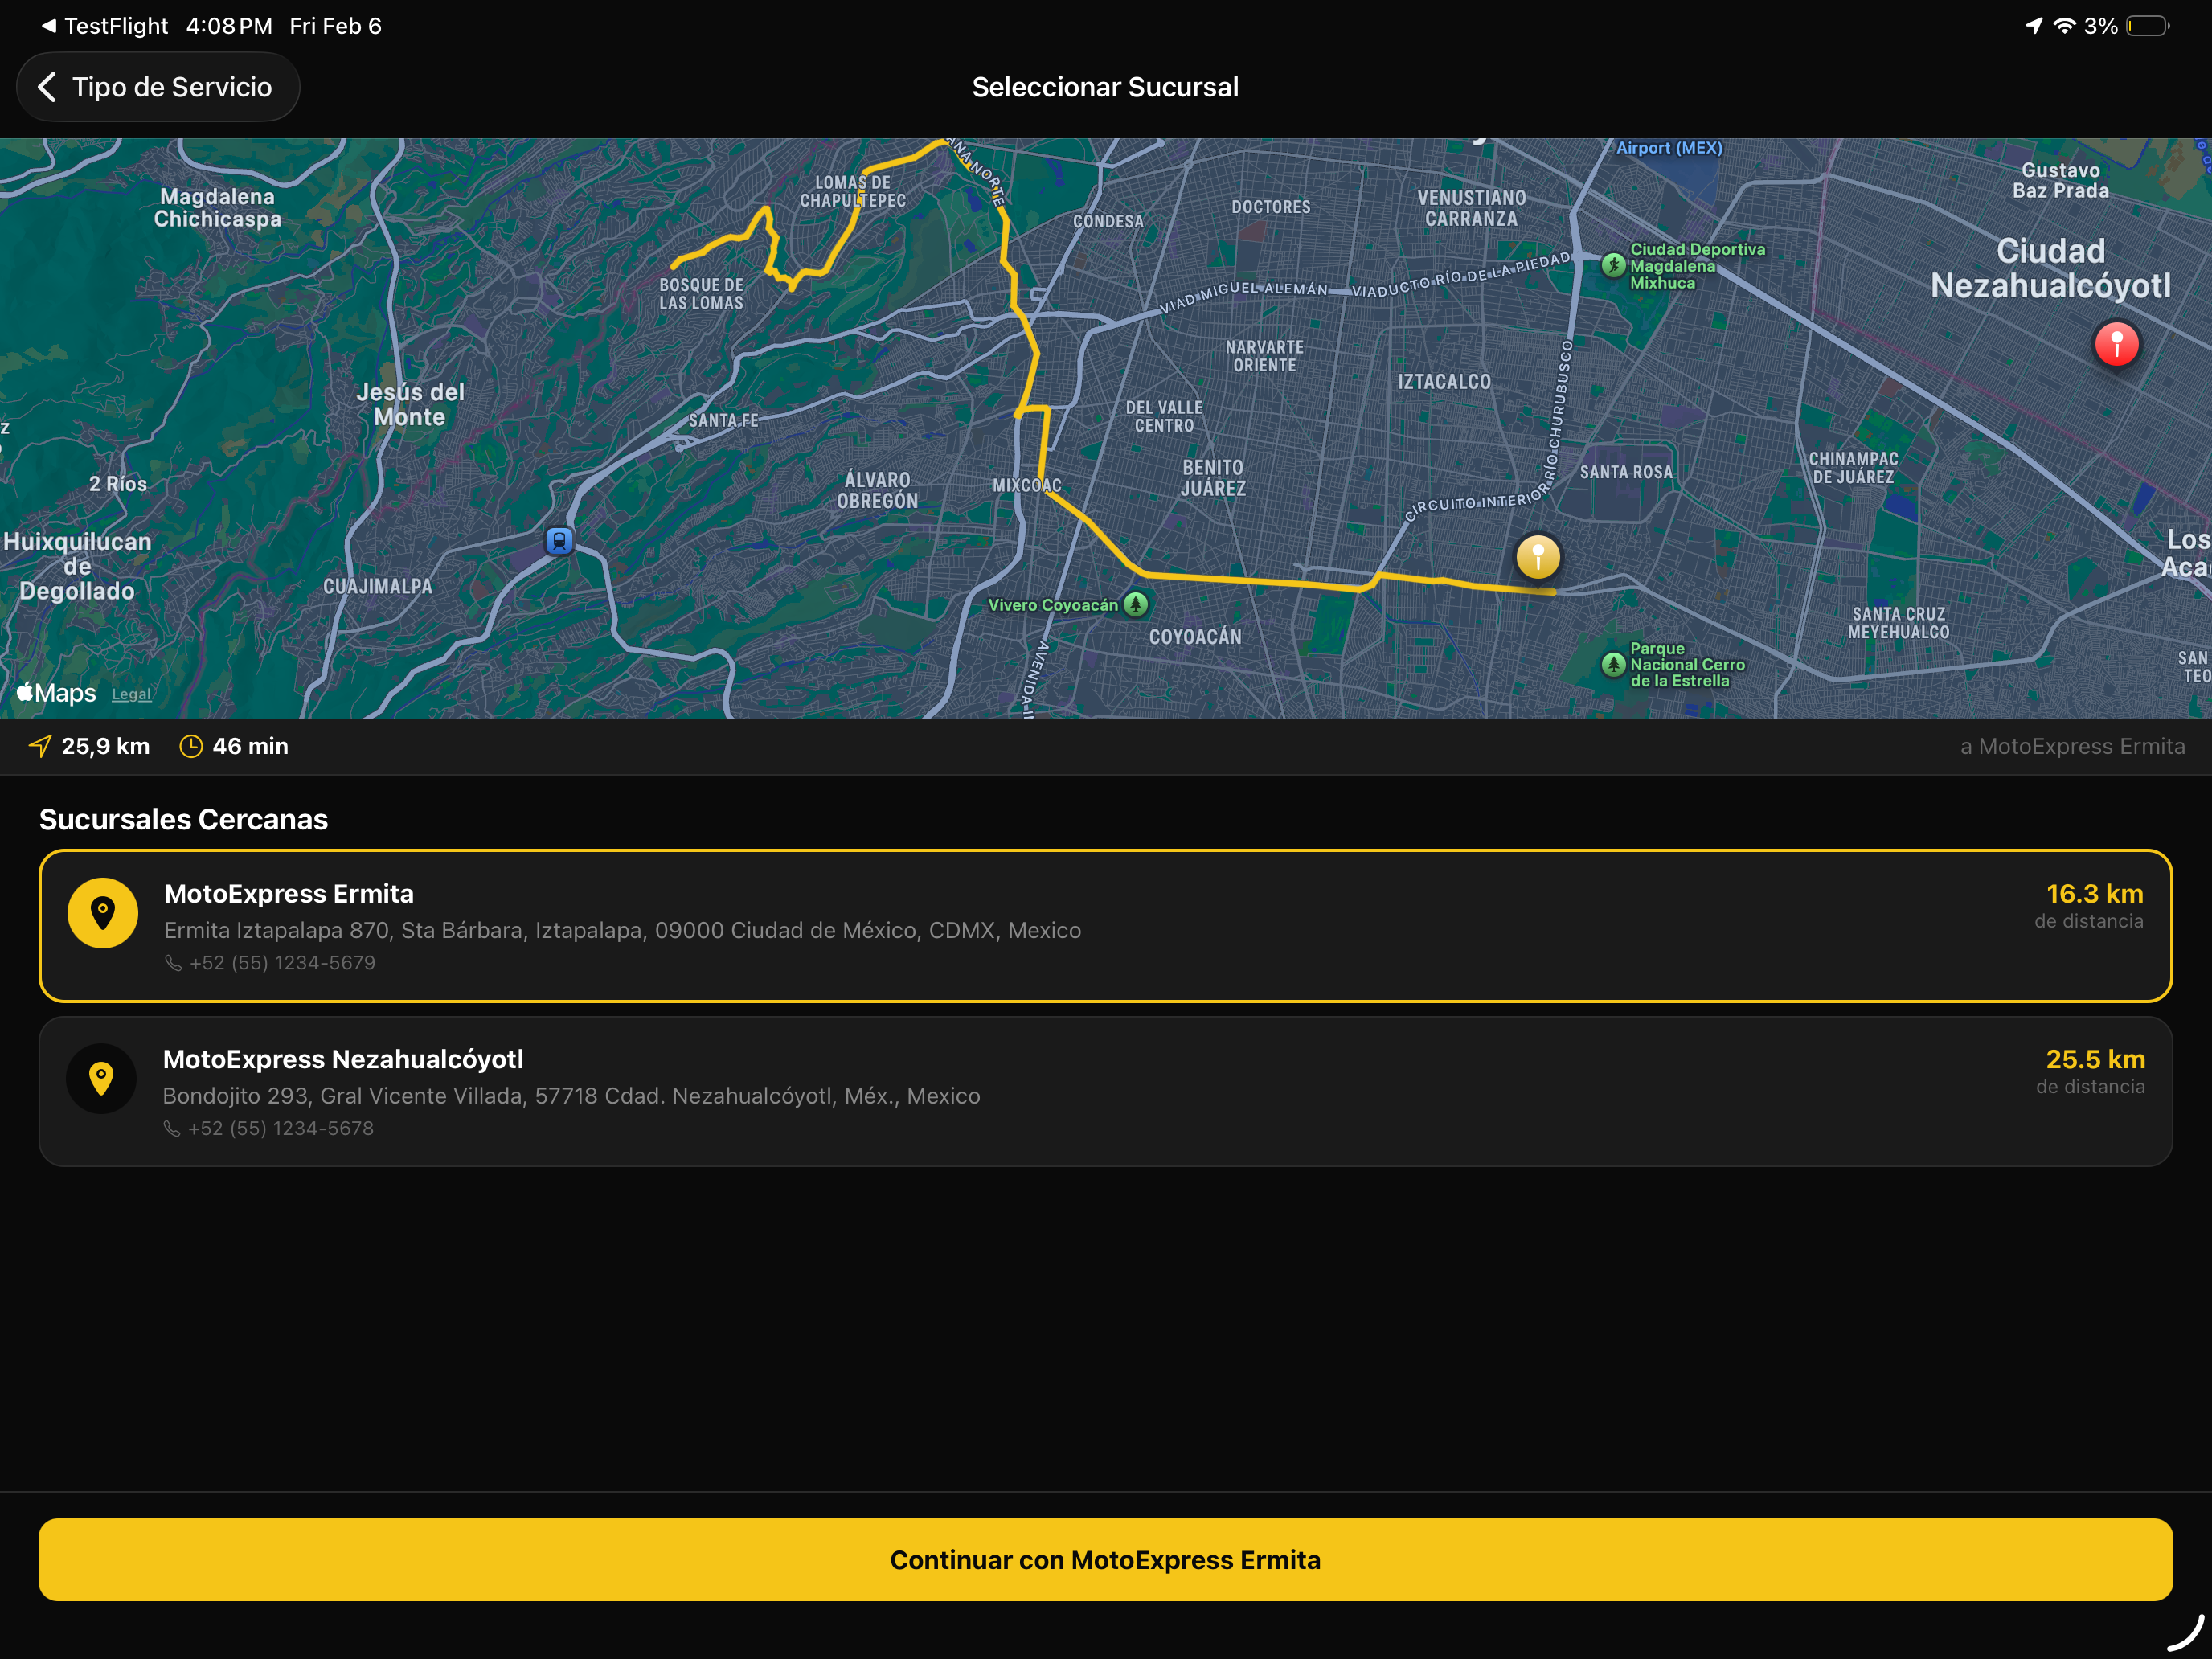Tap the Sucursales Cercanas heading
The width and height of the screenshot is (2212, 1659).
[183, 820]
